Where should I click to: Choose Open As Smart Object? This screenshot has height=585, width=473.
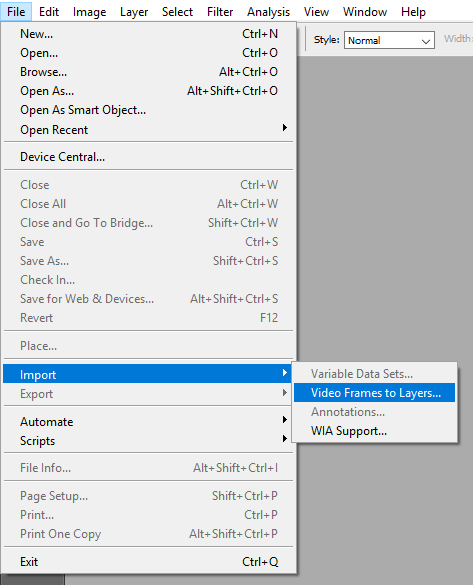(x=148, y=110)
